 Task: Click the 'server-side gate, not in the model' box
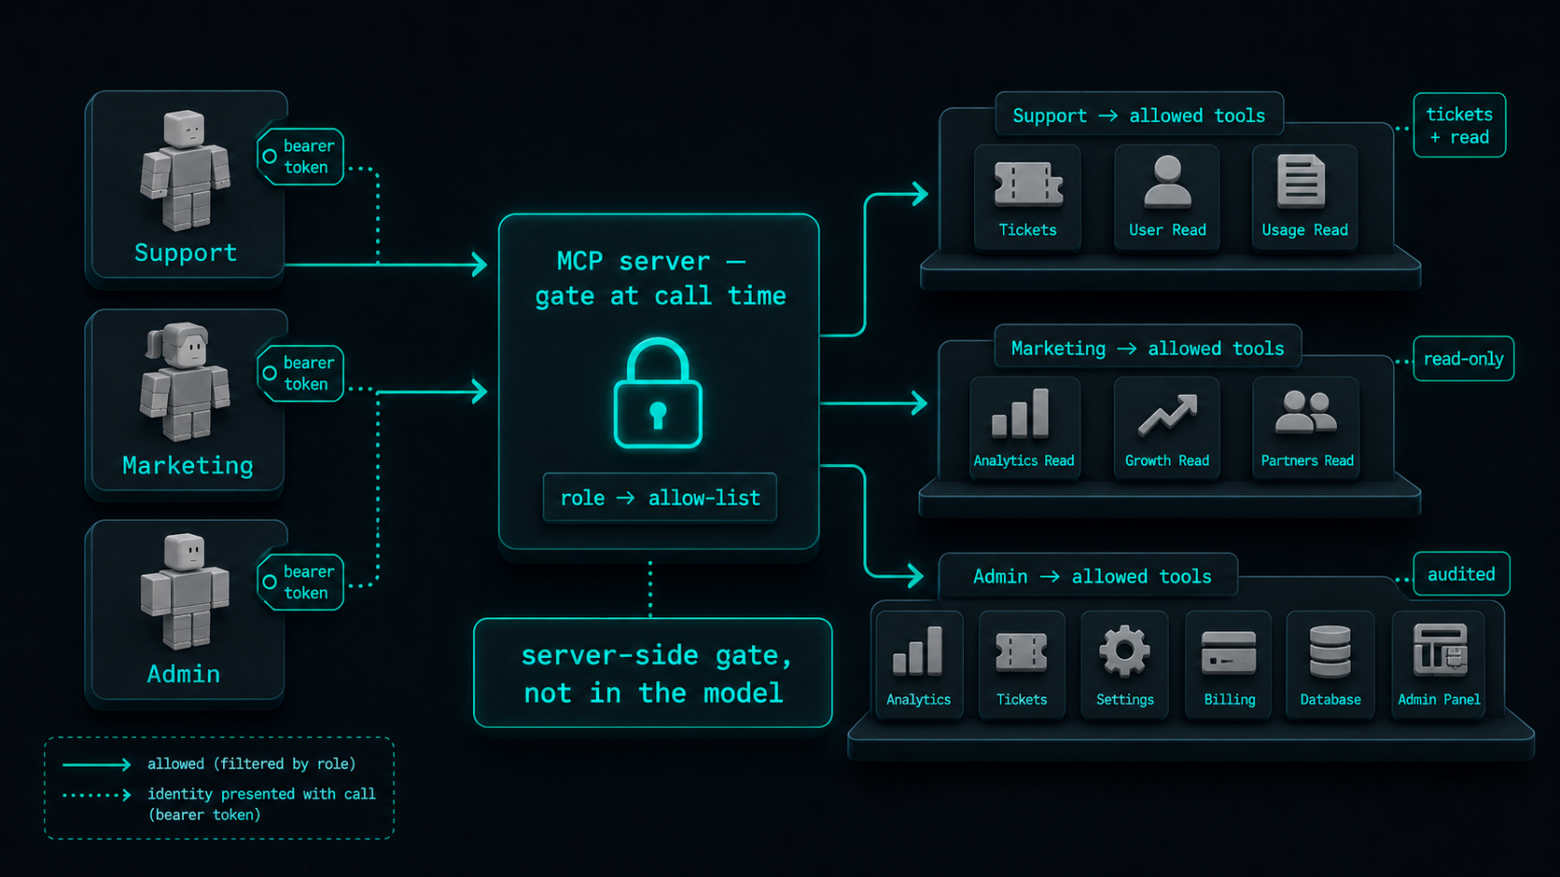pos(653,673)
